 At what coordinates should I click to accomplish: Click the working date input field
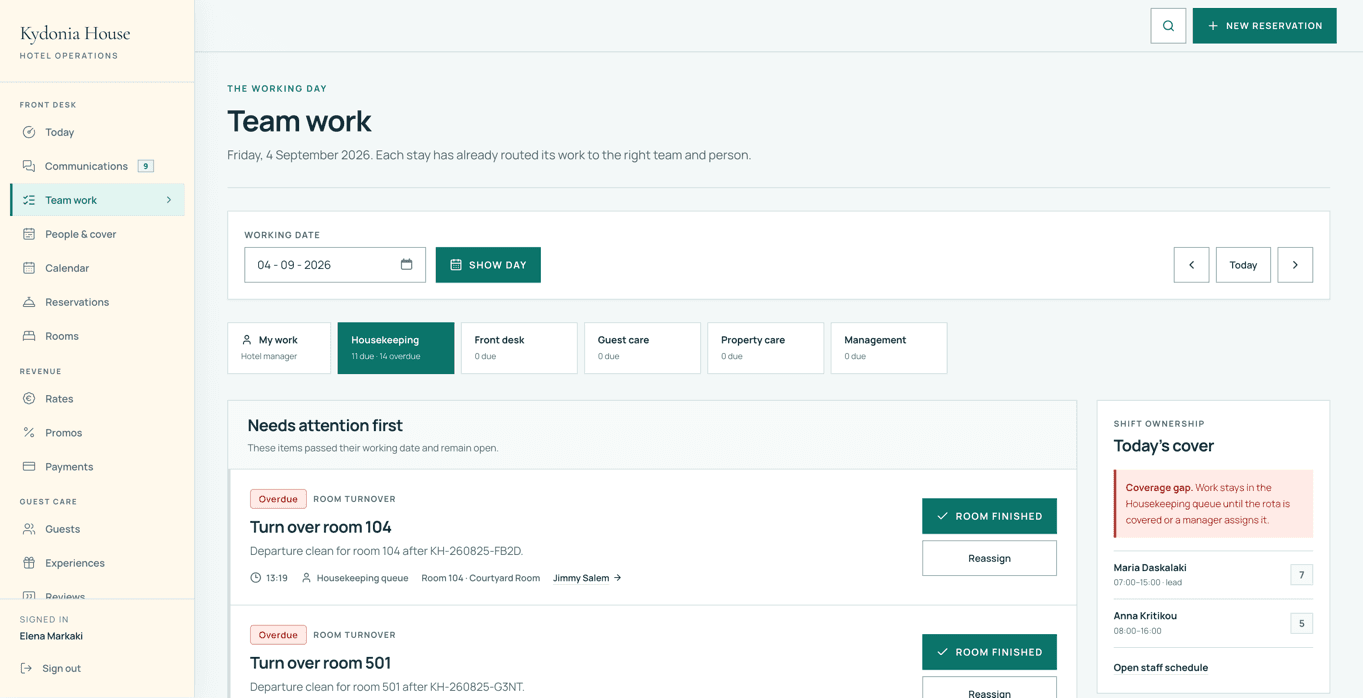(335, 265)
